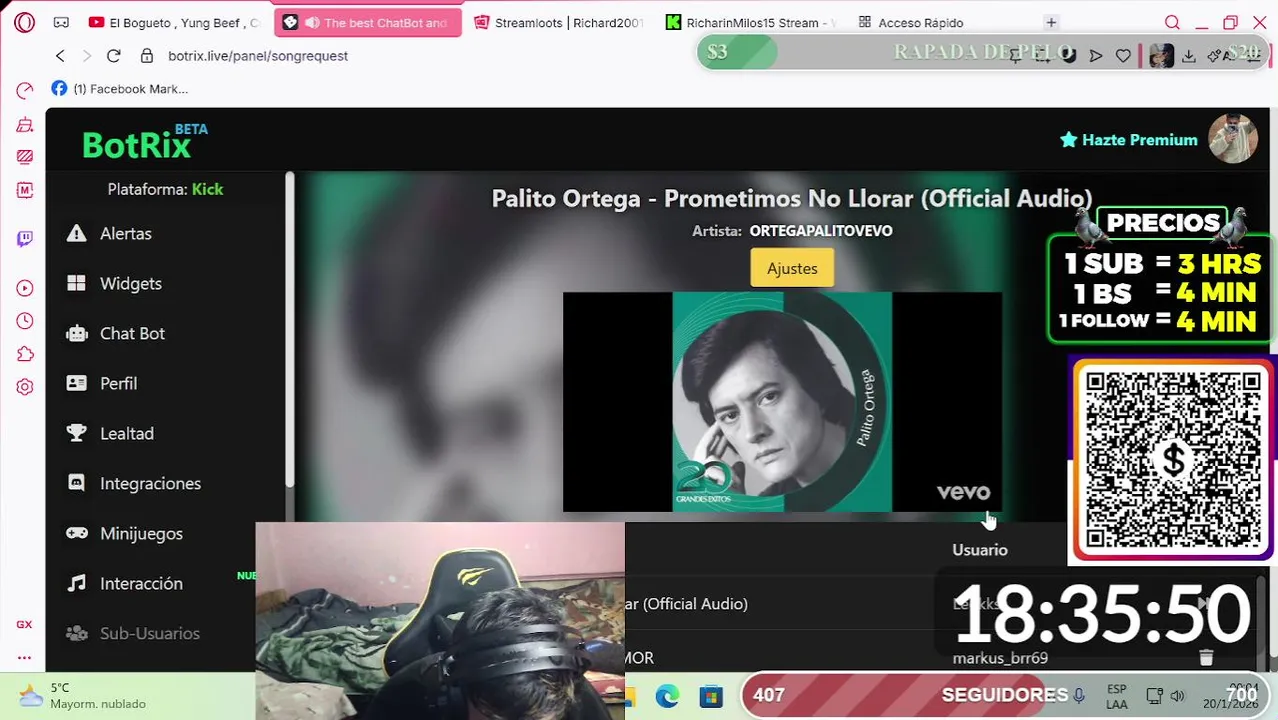The height and width of the screenshot is (720, 1278).
Task: View site security lock info
Action: [x=147, y=56]
